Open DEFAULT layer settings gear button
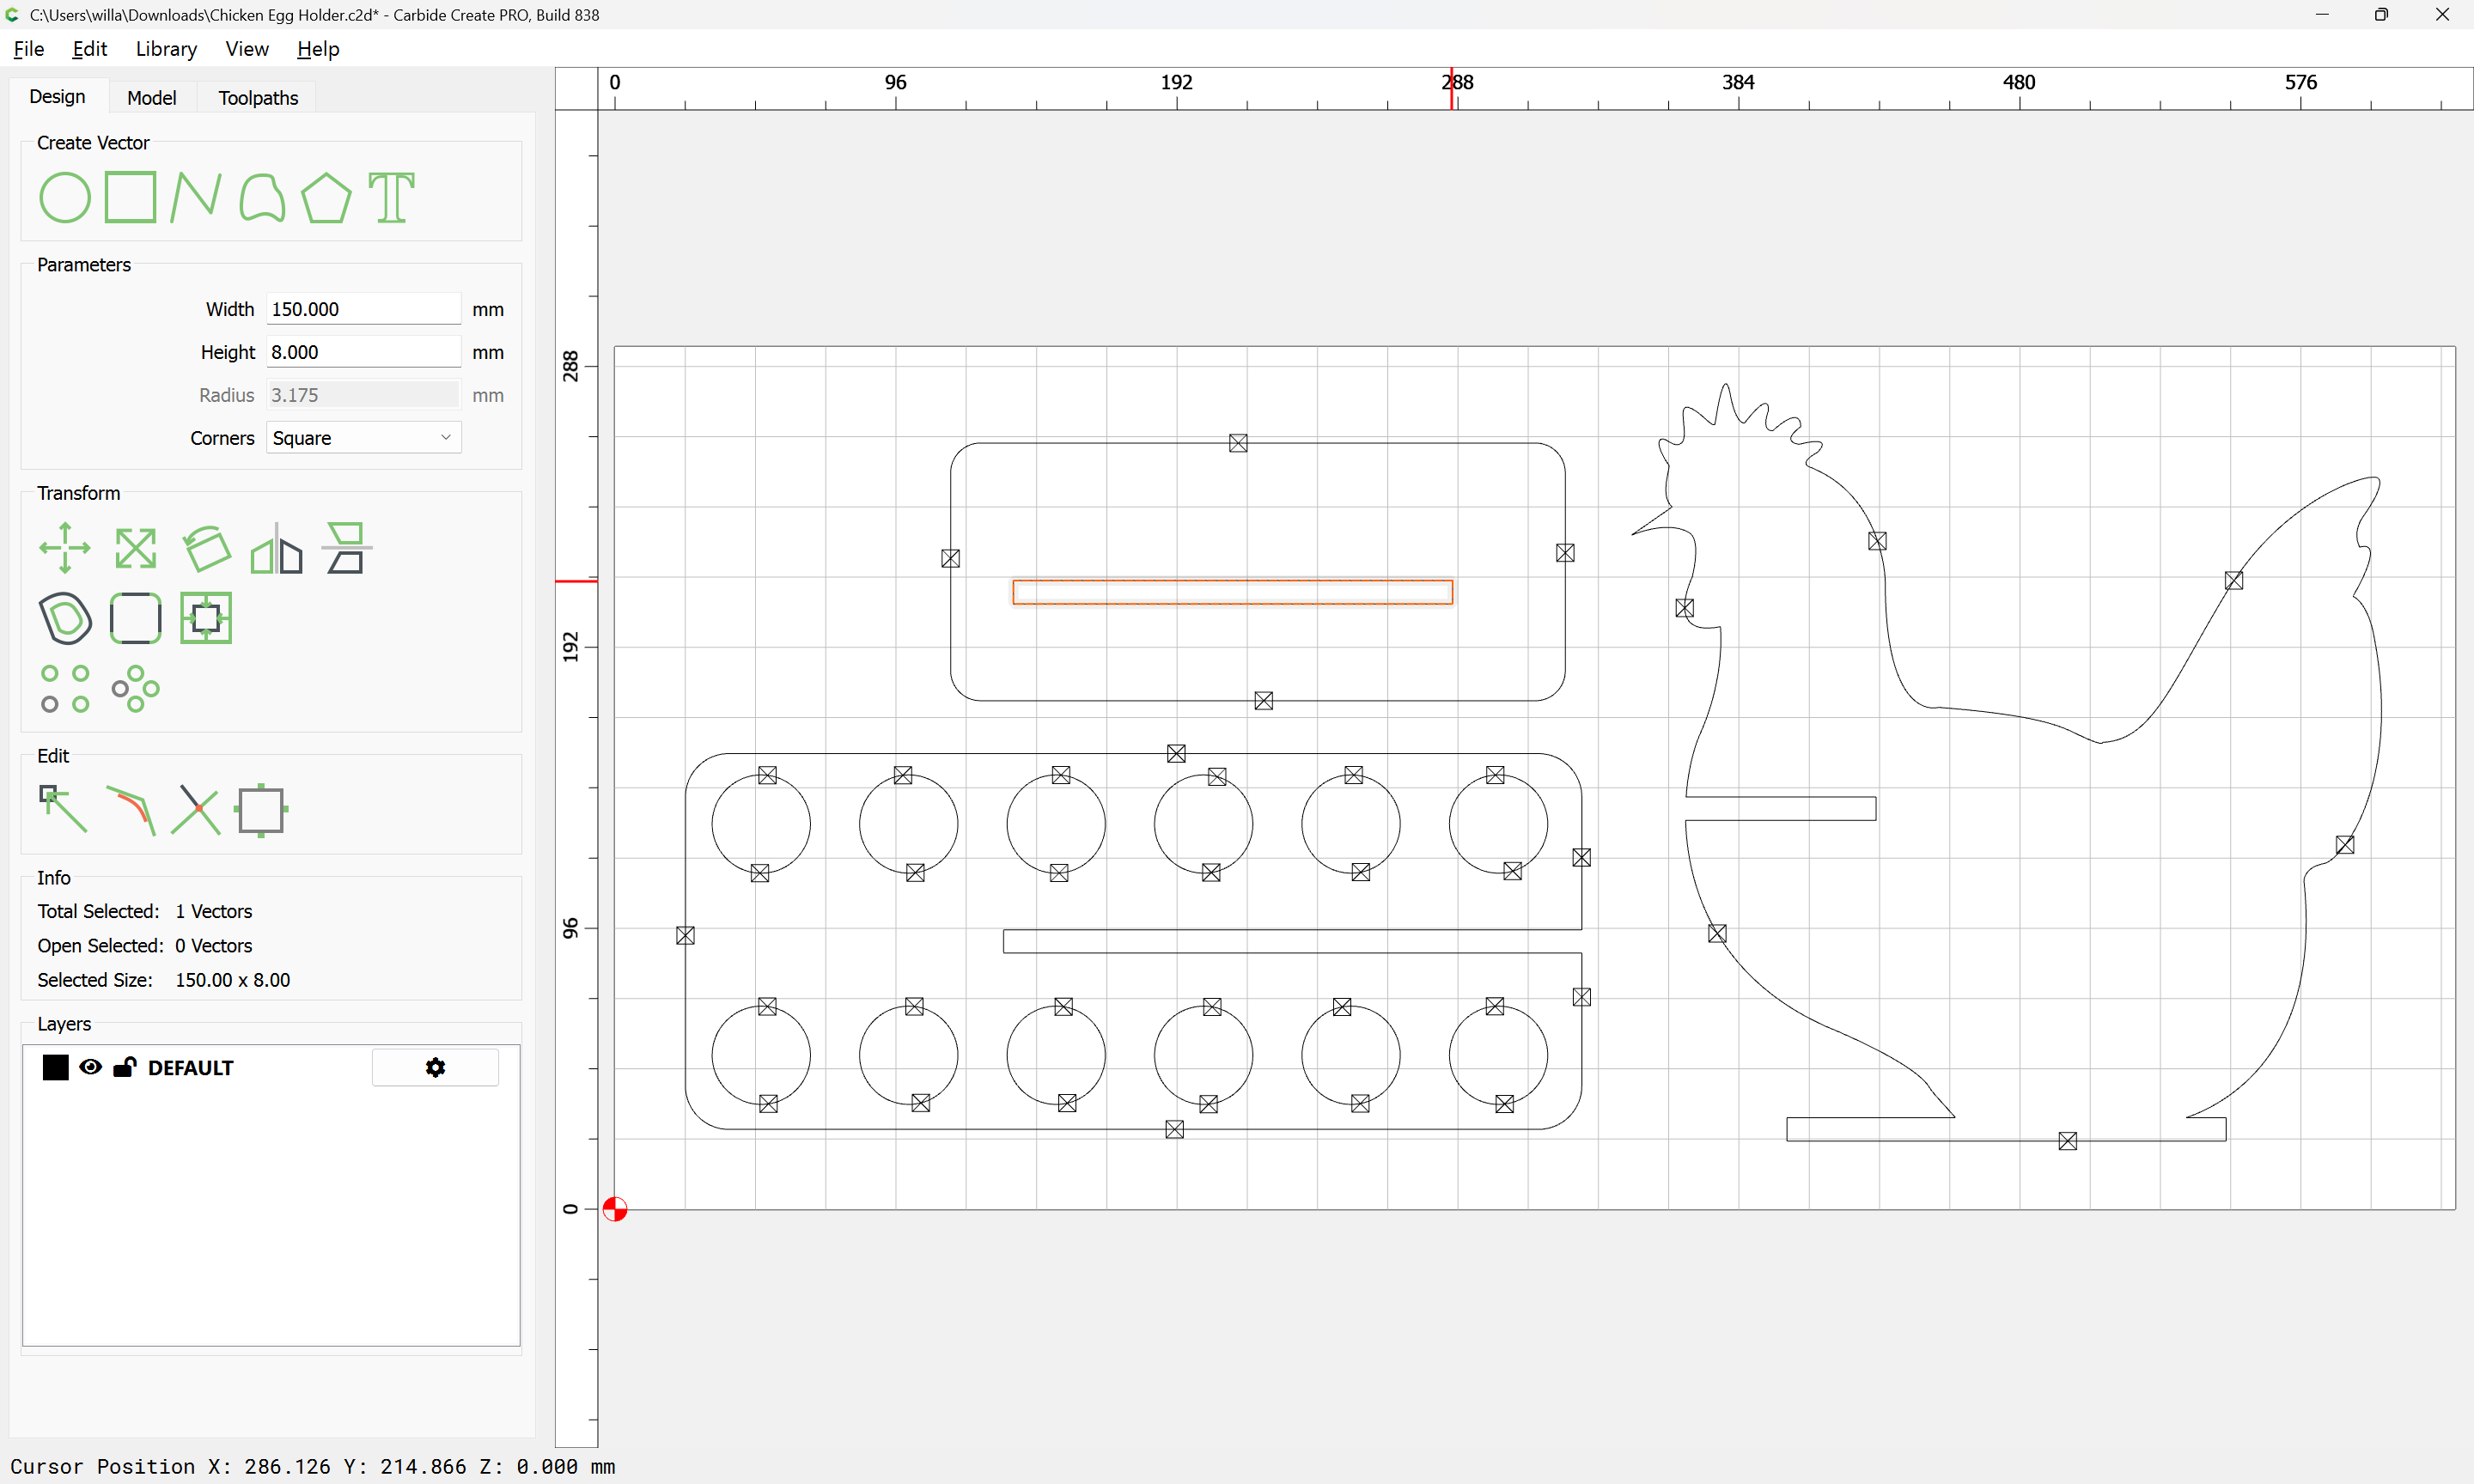 [x=435, y=1067]
